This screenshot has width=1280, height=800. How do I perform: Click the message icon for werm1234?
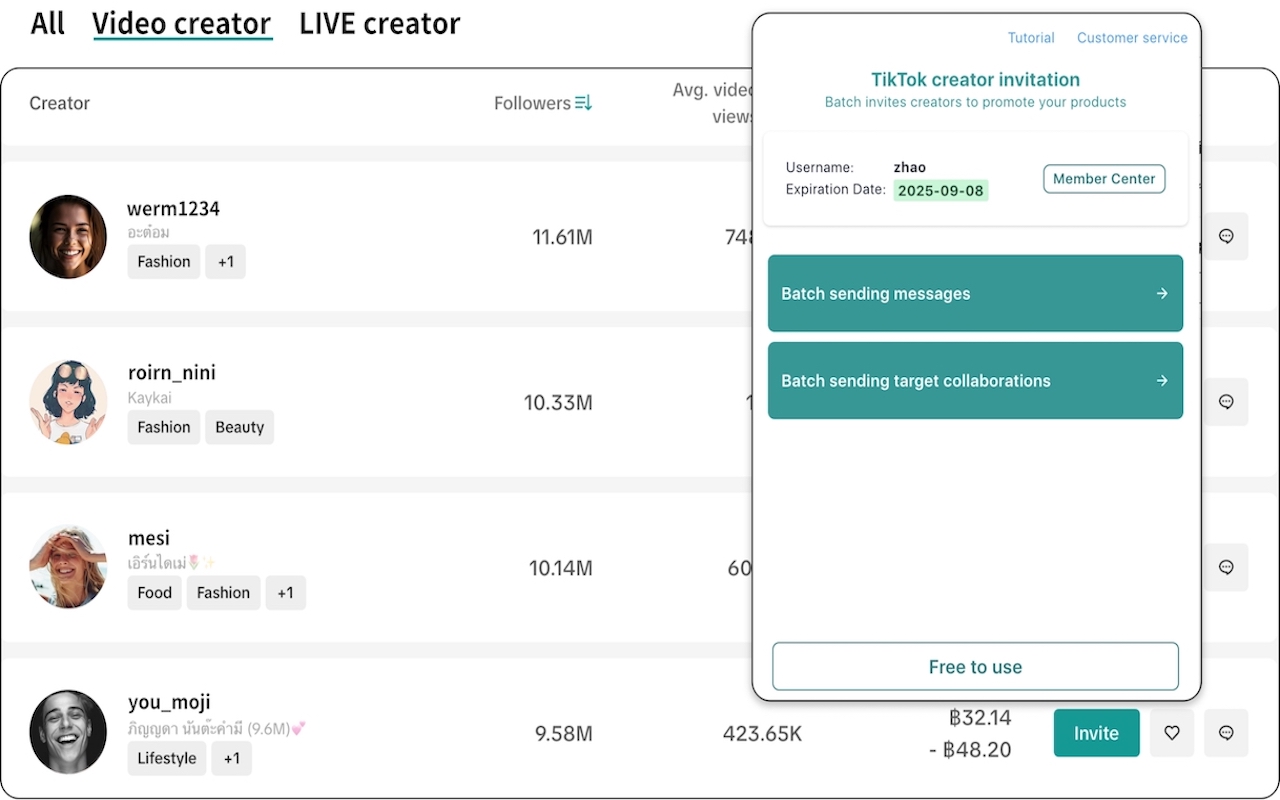tap(1226, 236)
